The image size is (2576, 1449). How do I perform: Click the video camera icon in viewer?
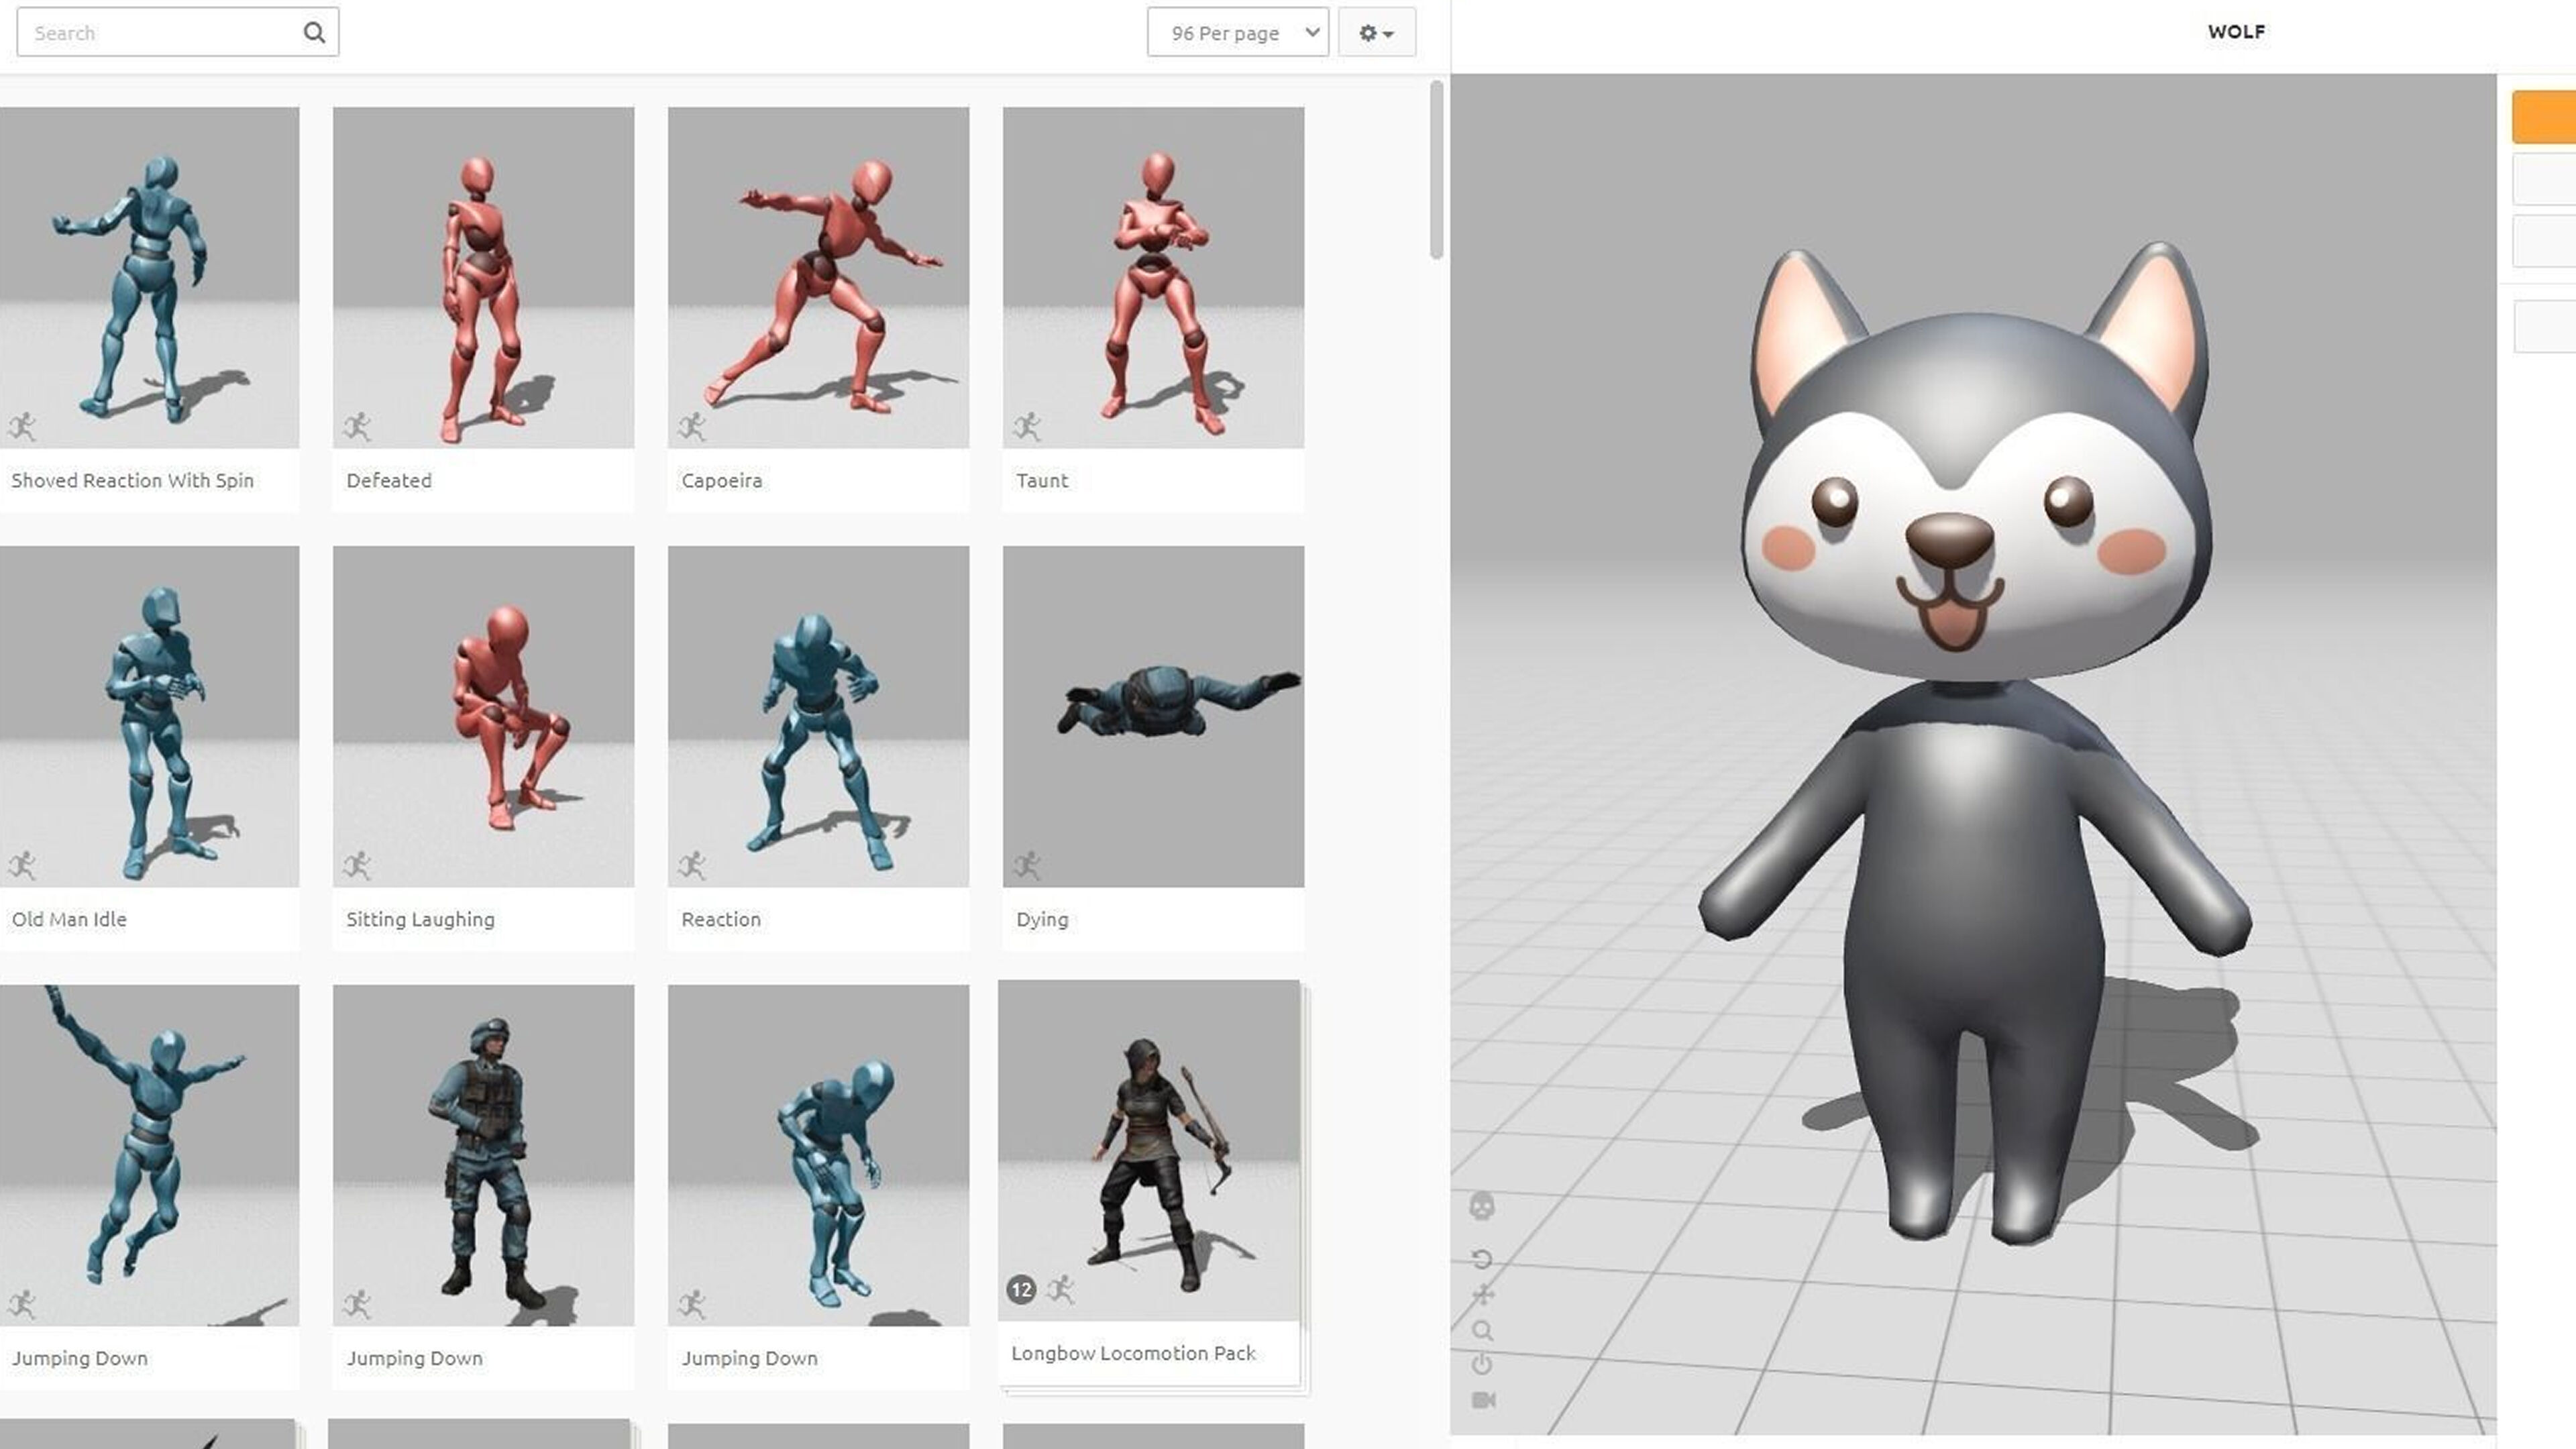(x=1483, y=1399)
